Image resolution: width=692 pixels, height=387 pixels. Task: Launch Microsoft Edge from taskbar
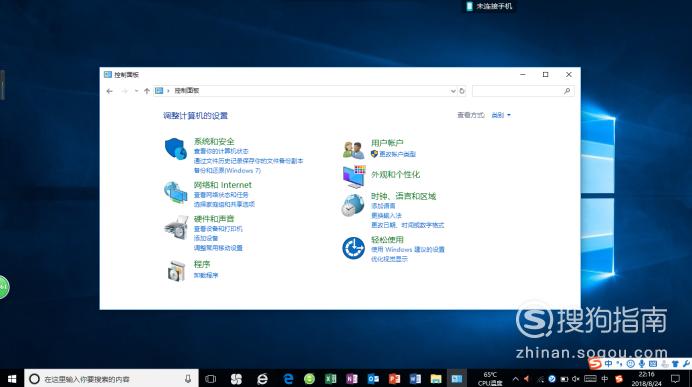(x=288, y=379)
